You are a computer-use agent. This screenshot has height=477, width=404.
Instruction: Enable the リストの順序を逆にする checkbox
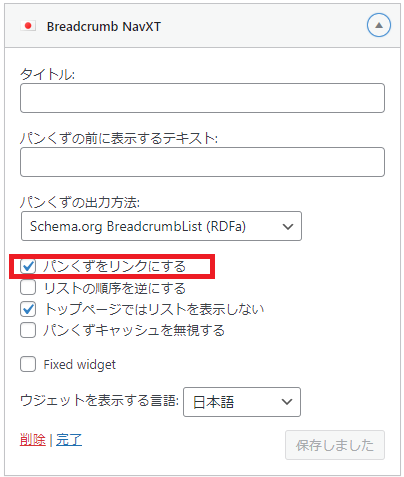28,288
